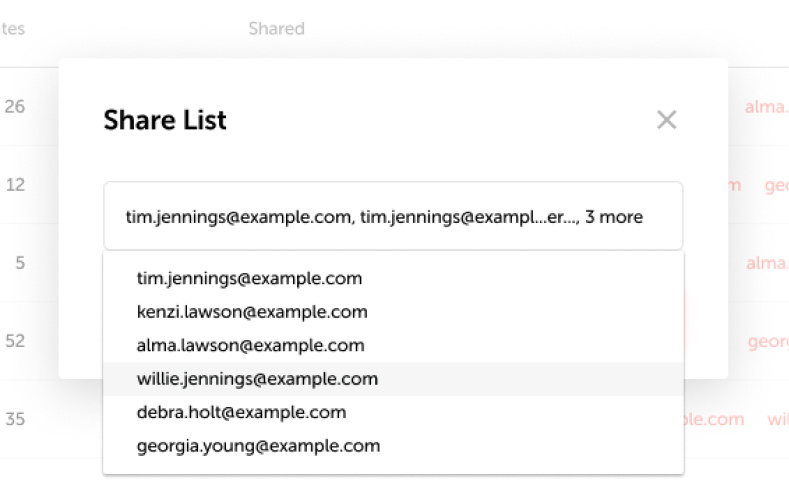The width and height of the screenshot is (789, 496).
Task: Click the Shared column header
Action: point(276,29)
